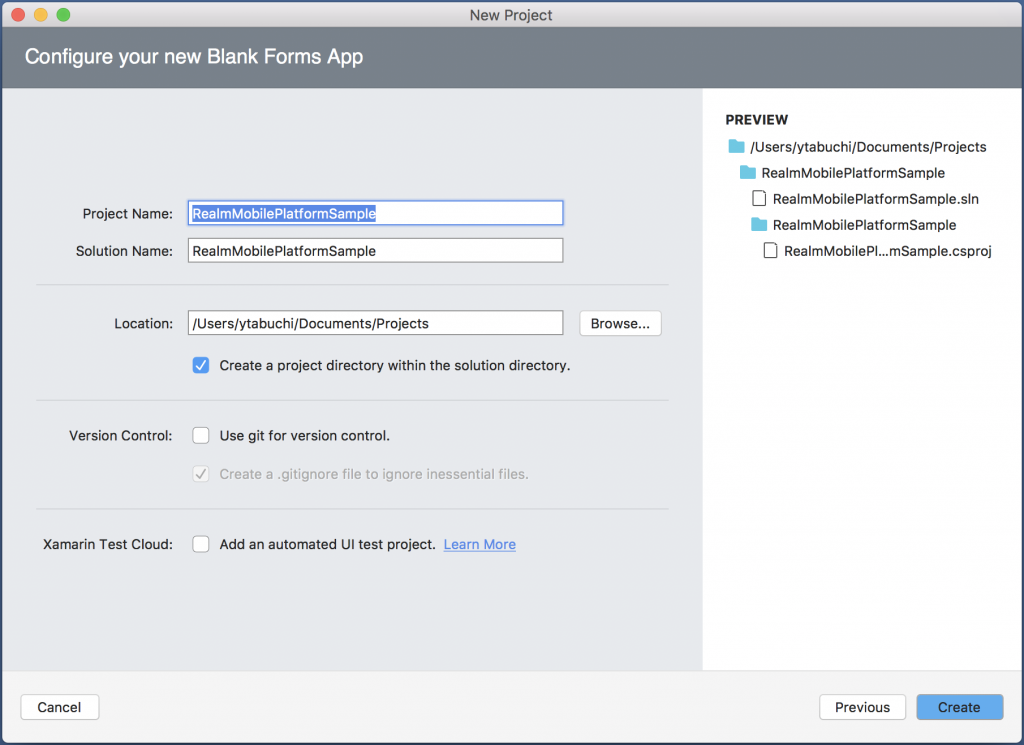Viewport: 1024px width, 745px height.
Task: Click the disabled .gitignore checkbox
Action: pos(201,474)
